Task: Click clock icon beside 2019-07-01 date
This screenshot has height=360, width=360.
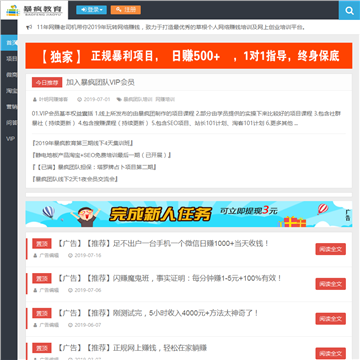Action: 79,100
